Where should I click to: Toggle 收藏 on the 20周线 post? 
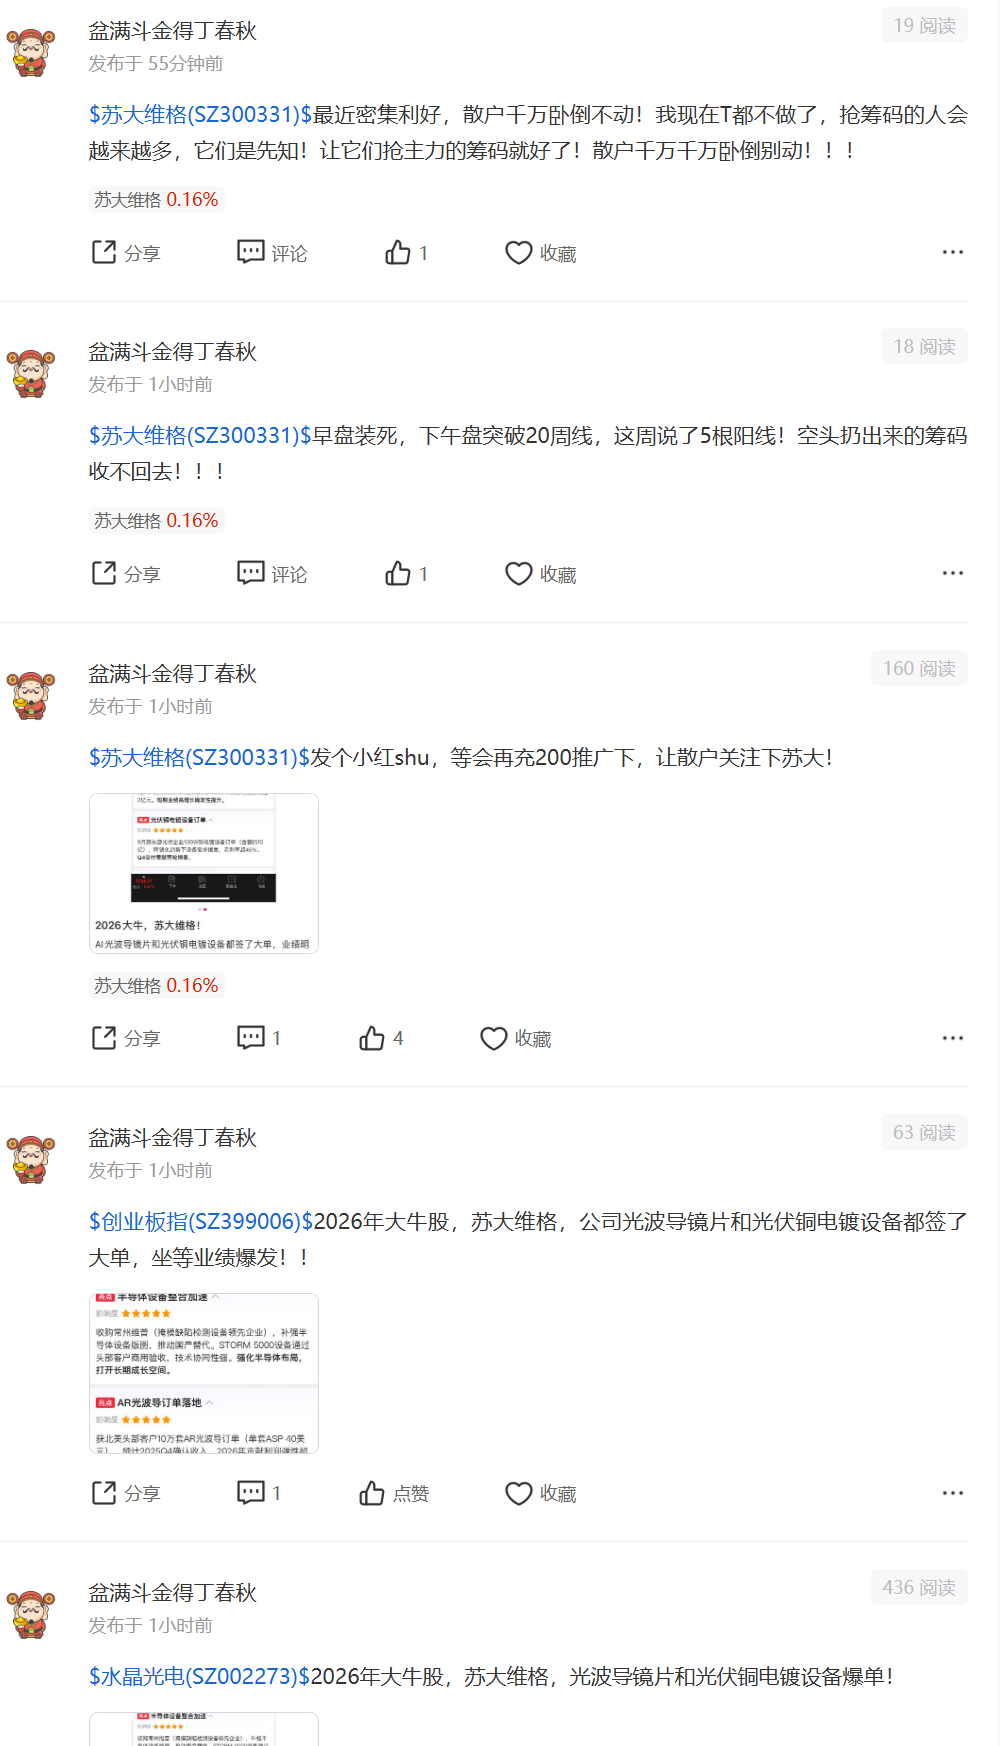coord(541,574)
